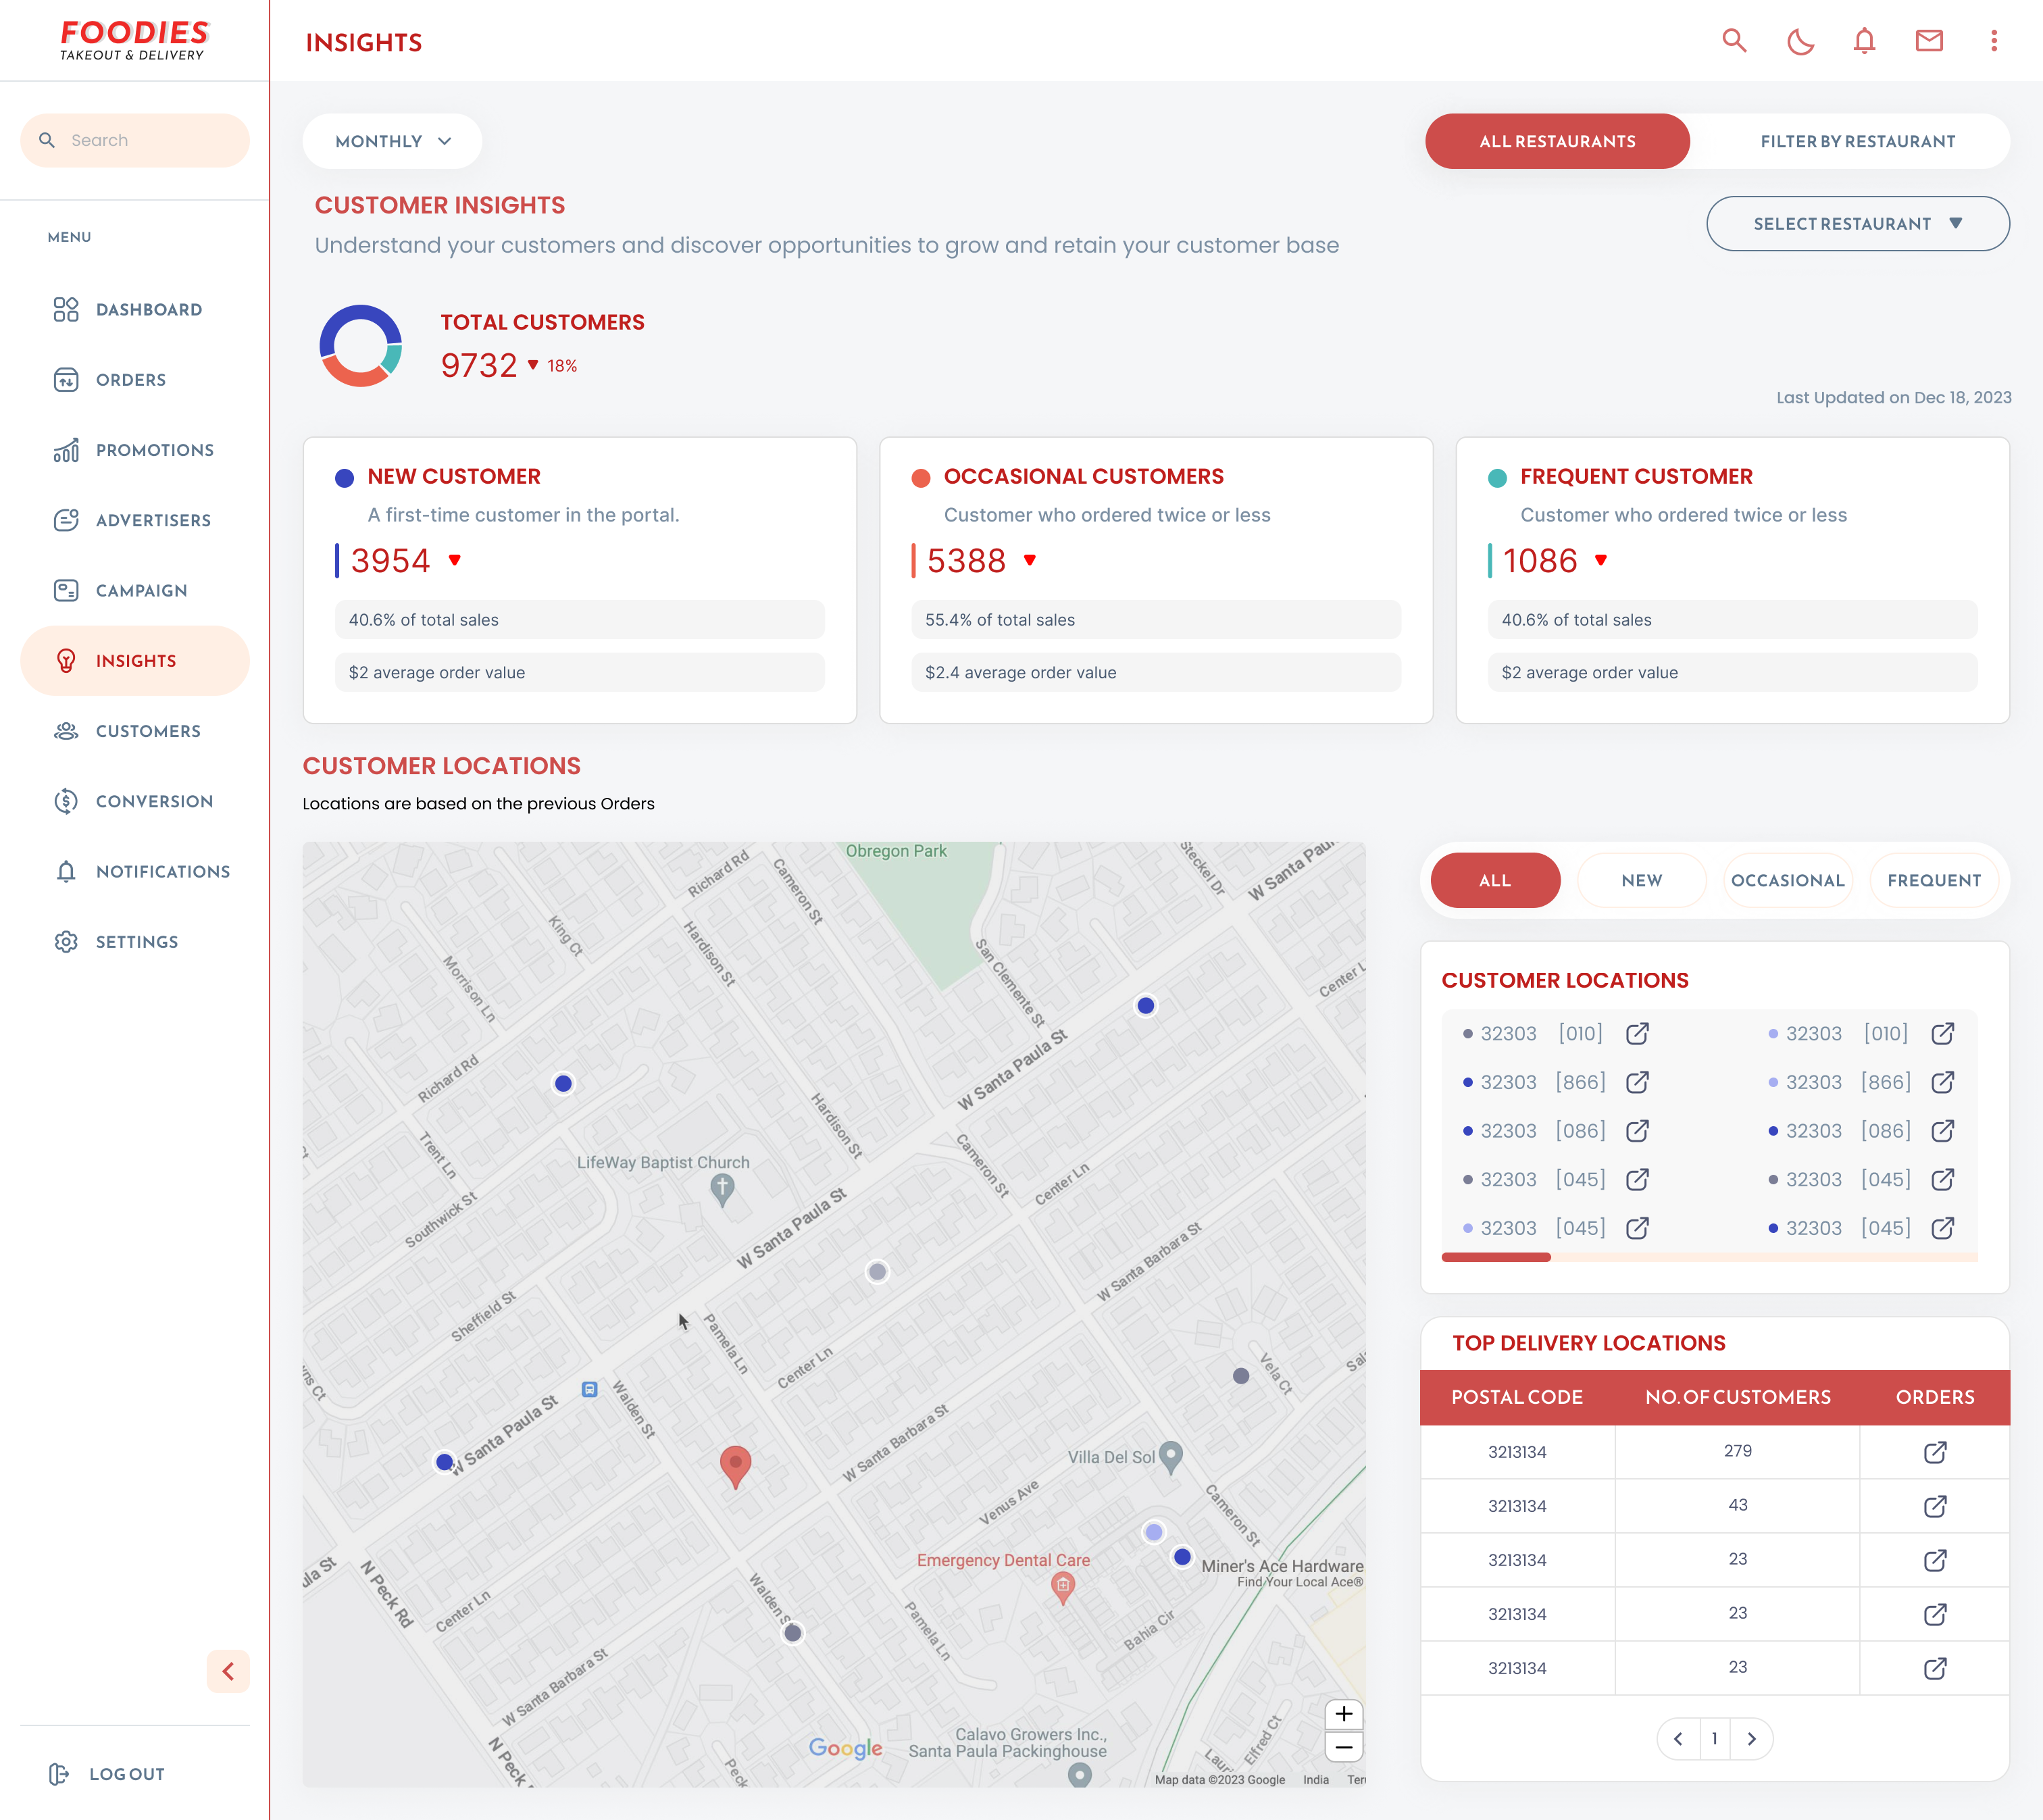The width and height of the screenshot is (2043, 1820).
Task: Switch to the Occasional locations tab
Action: point(1787,880)
